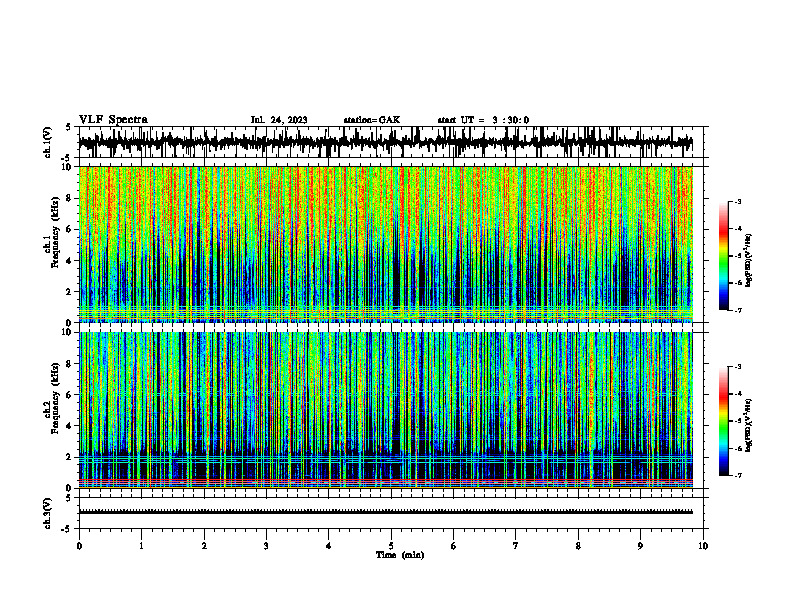Click the color scale bar beside the ch.1 spectrogram
Image resolution: width=792 pixels, height=612 pixels.
point(724,256)
